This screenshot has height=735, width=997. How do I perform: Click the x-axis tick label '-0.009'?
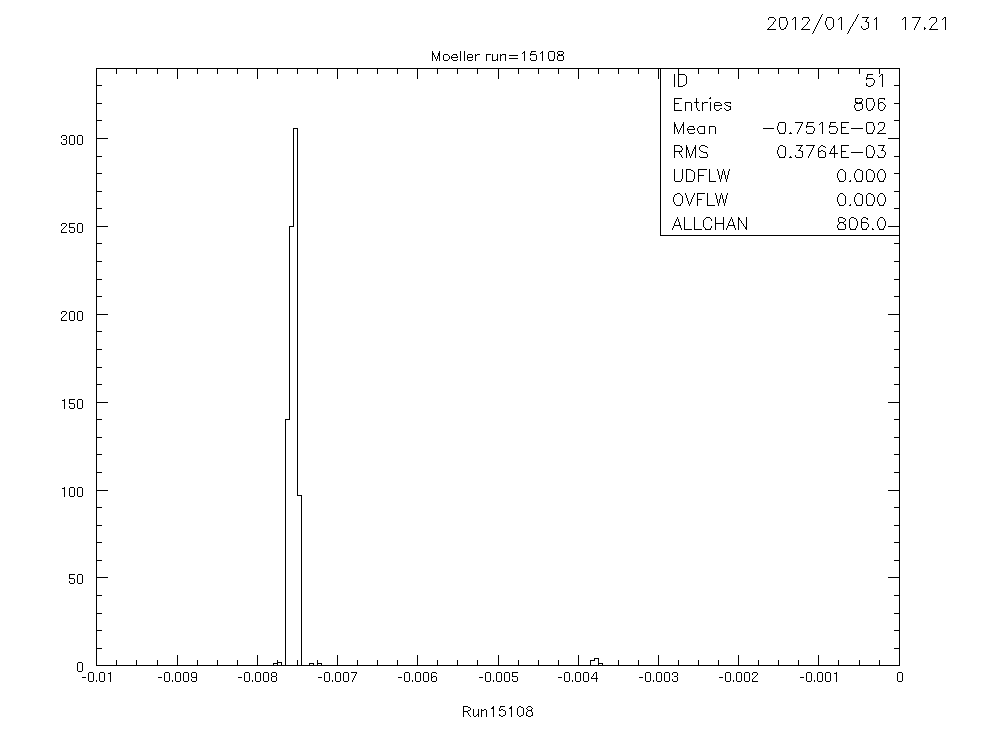(177, 678)
